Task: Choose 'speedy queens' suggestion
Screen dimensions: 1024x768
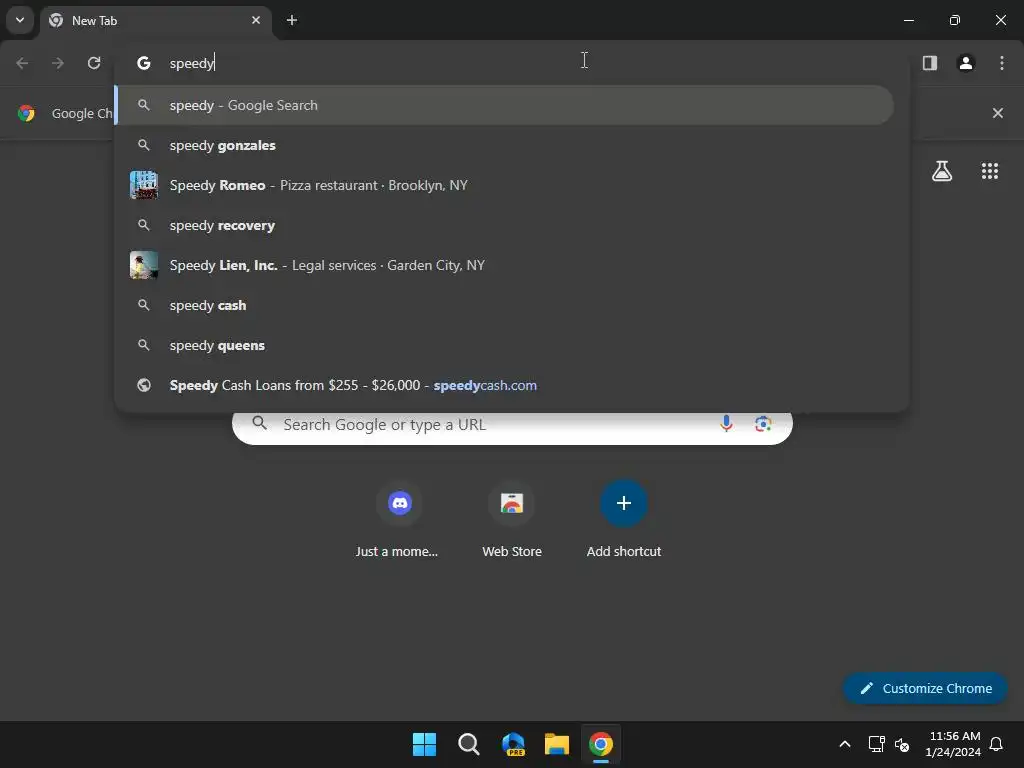Action: (504, 345)
